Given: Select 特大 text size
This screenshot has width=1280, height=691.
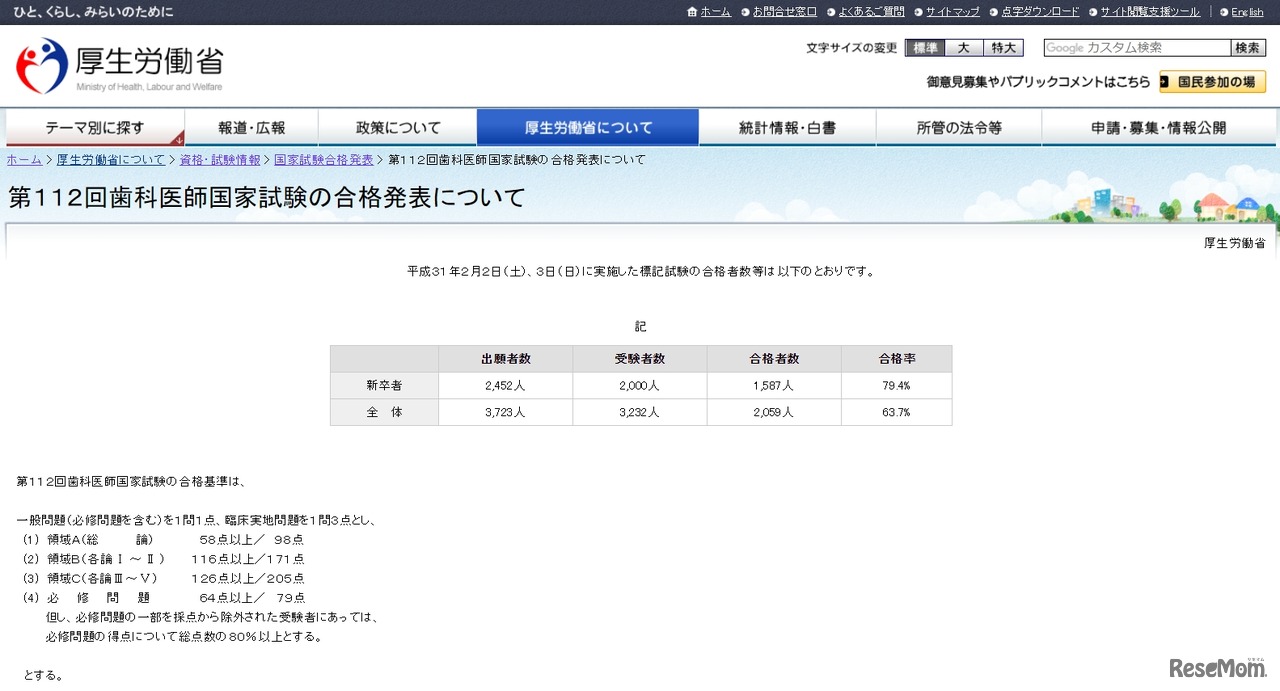Looking at the screenshot, I should pyautogui.click(x=1003, y=48).
